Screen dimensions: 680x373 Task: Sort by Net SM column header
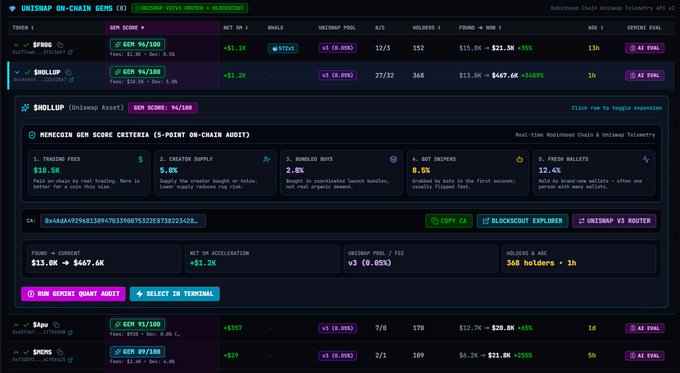click(x=236, y=27)
